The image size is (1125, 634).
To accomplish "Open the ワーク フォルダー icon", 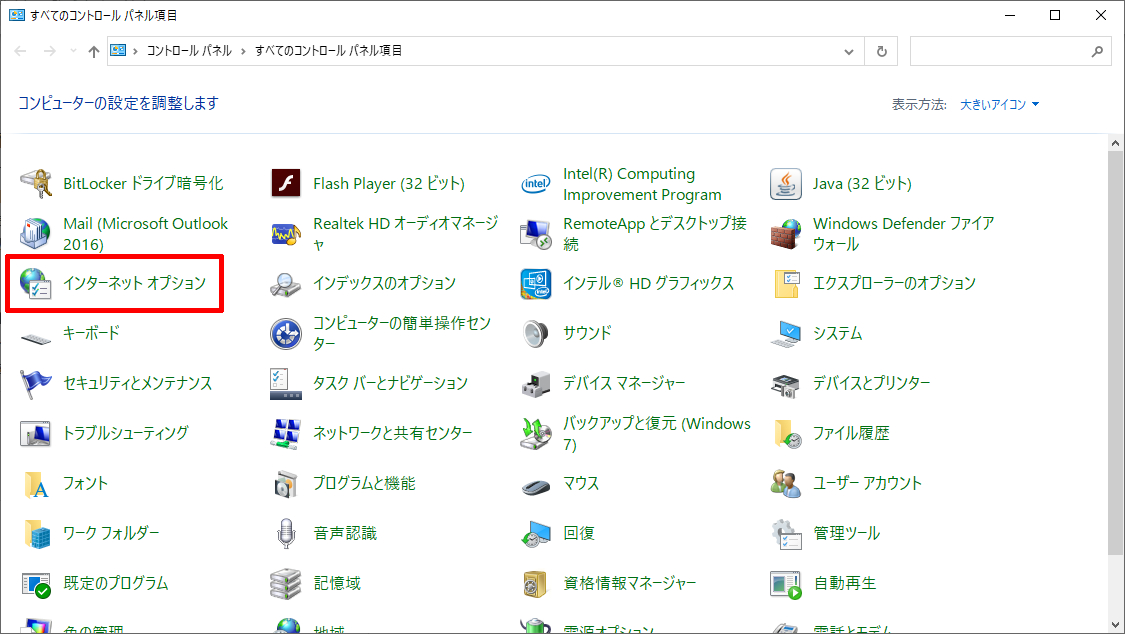I will point(35,534).
